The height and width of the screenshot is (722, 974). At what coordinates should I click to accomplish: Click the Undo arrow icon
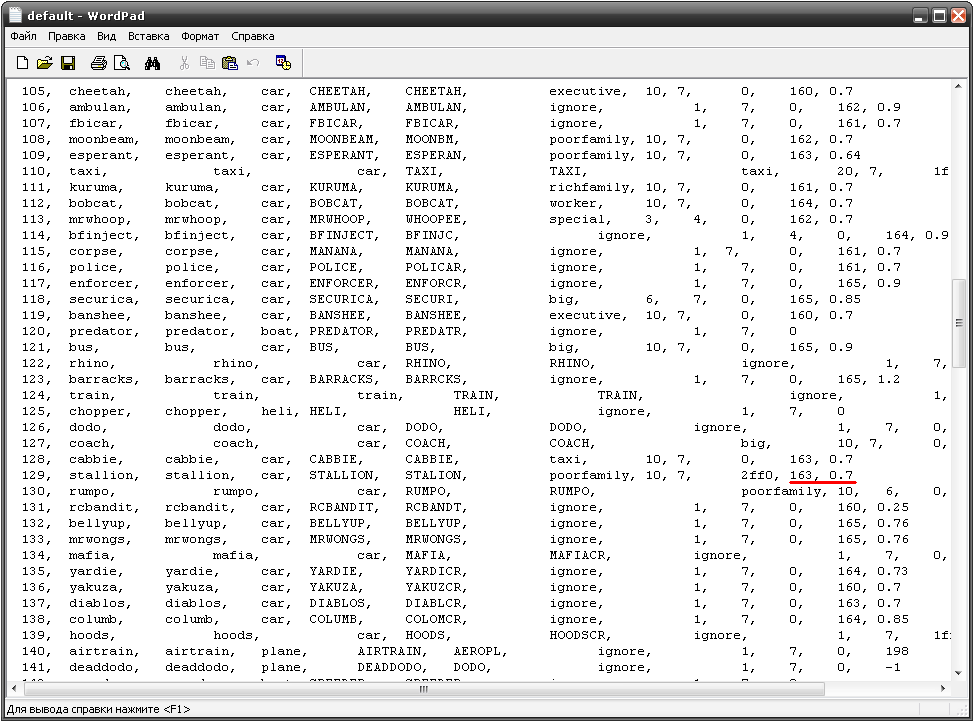click(x=253, y=63)
